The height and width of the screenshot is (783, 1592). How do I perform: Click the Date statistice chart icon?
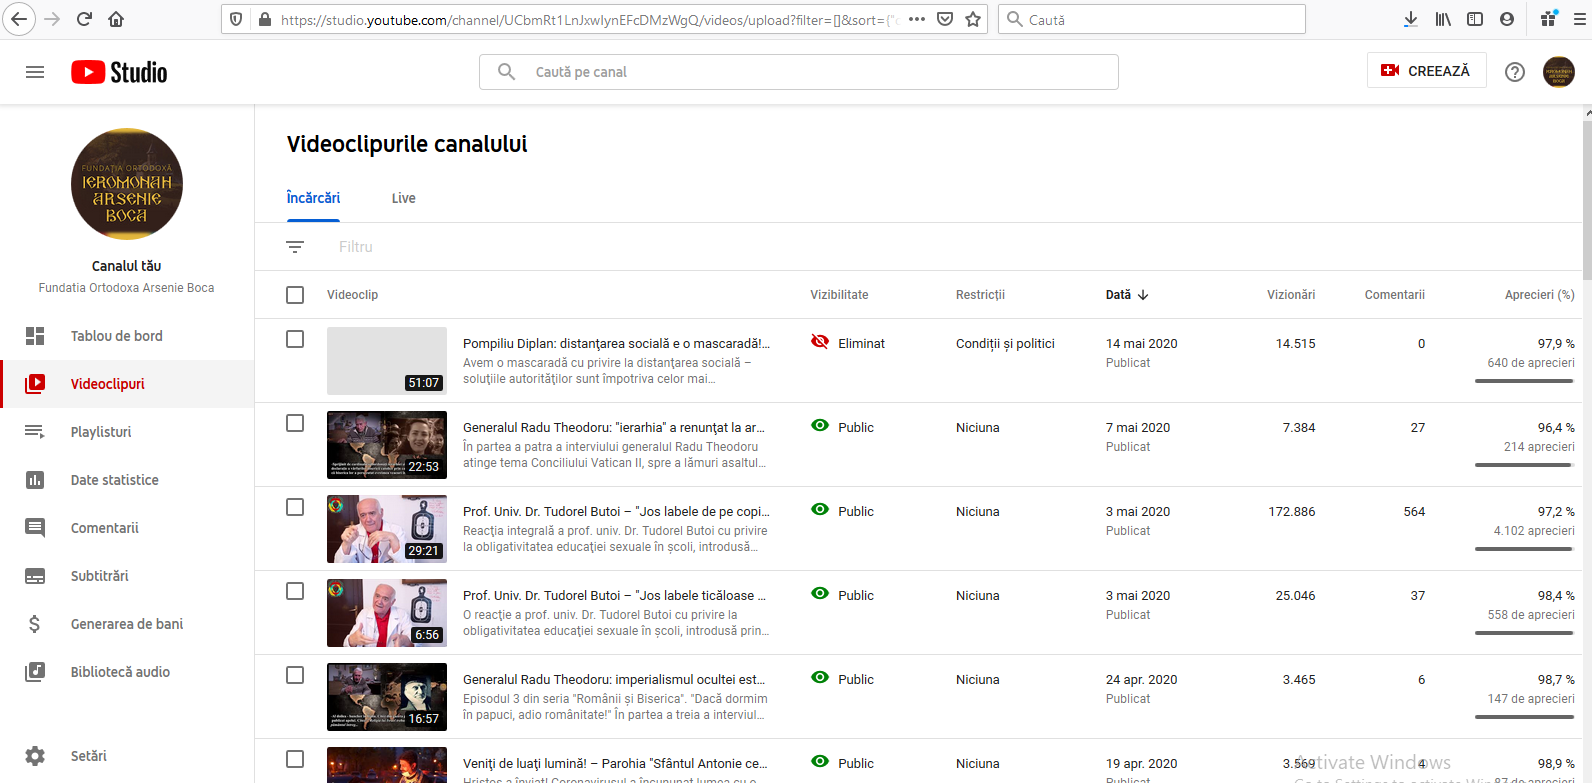(x=35, y=480)
